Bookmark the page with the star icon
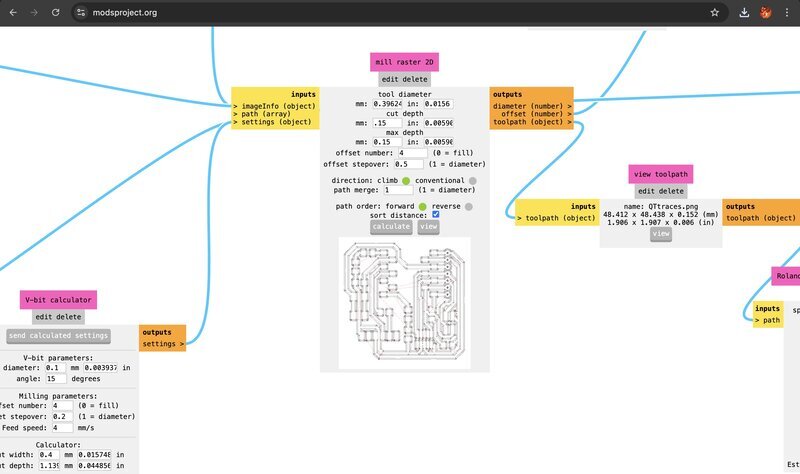Image resolution: width=800 pixels, height=474 pixels. coord(714,12)
